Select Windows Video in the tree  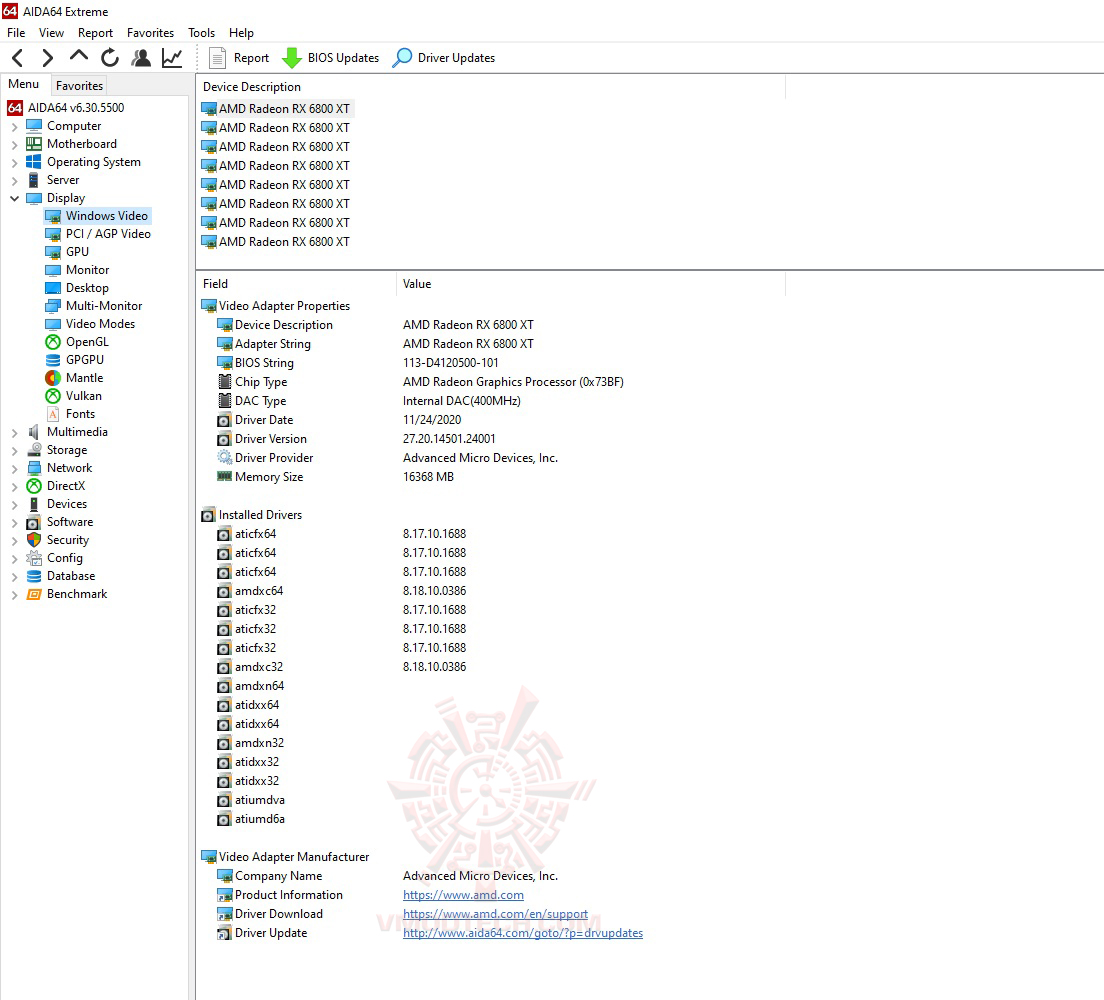pyautogui.click(x=97, y=216)
